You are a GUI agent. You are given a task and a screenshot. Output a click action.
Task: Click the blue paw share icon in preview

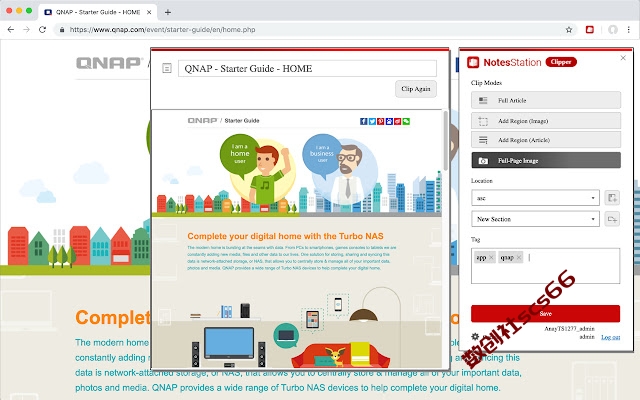[x=389, y=121]
